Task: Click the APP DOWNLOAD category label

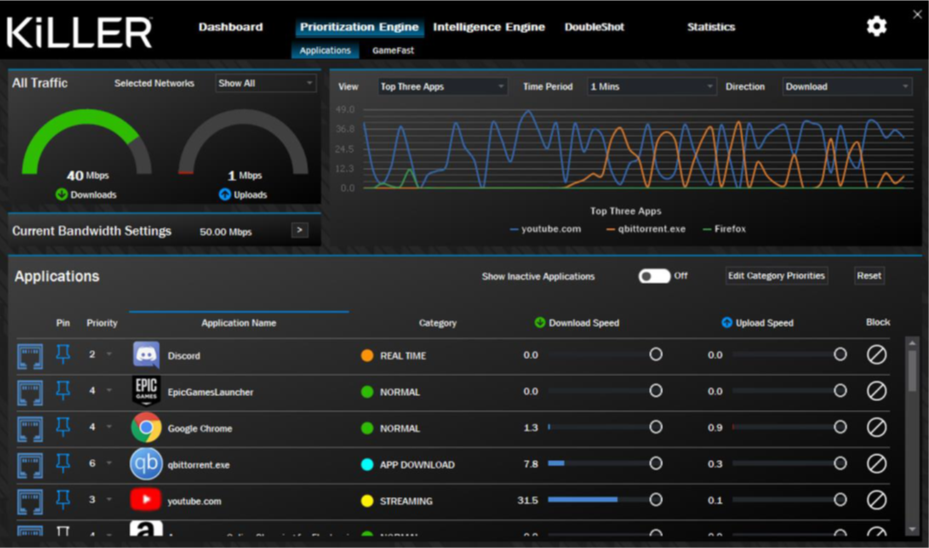Action: [x=417, y=465]
